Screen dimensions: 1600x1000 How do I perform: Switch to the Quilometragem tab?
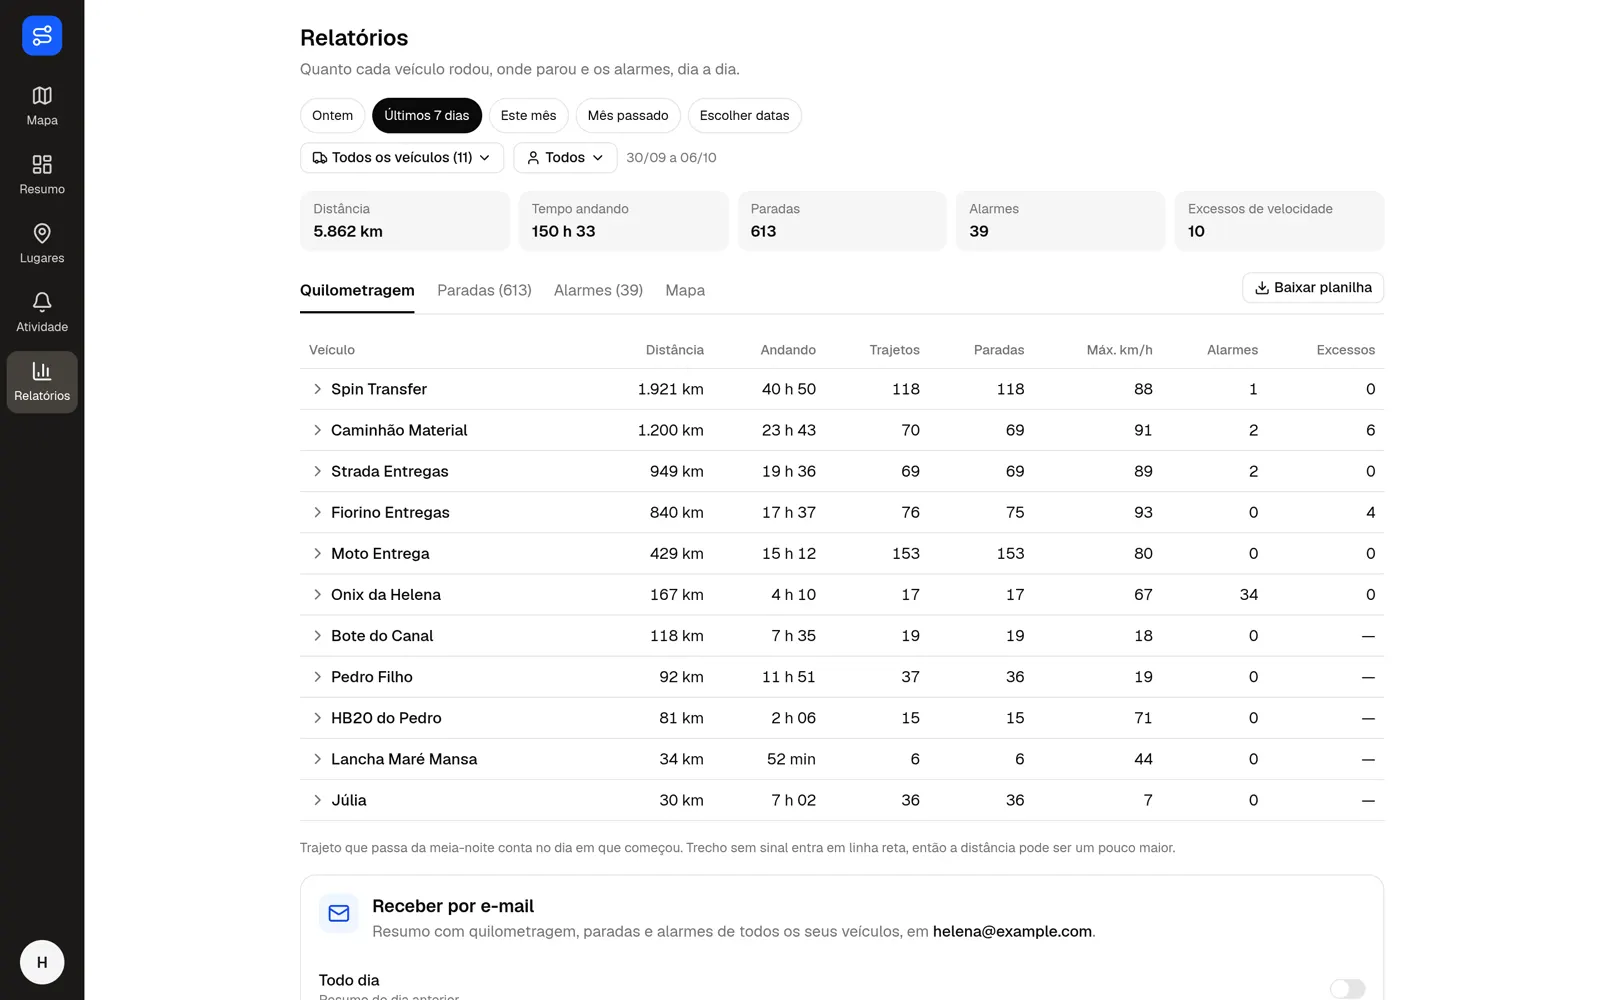click(x=357, y=290)
